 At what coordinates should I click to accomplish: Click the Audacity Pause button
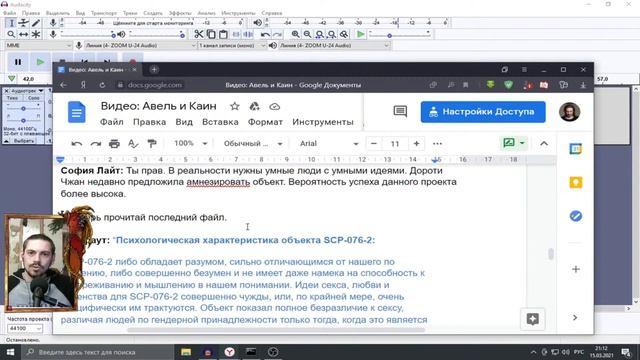click(x=18, y=62)
